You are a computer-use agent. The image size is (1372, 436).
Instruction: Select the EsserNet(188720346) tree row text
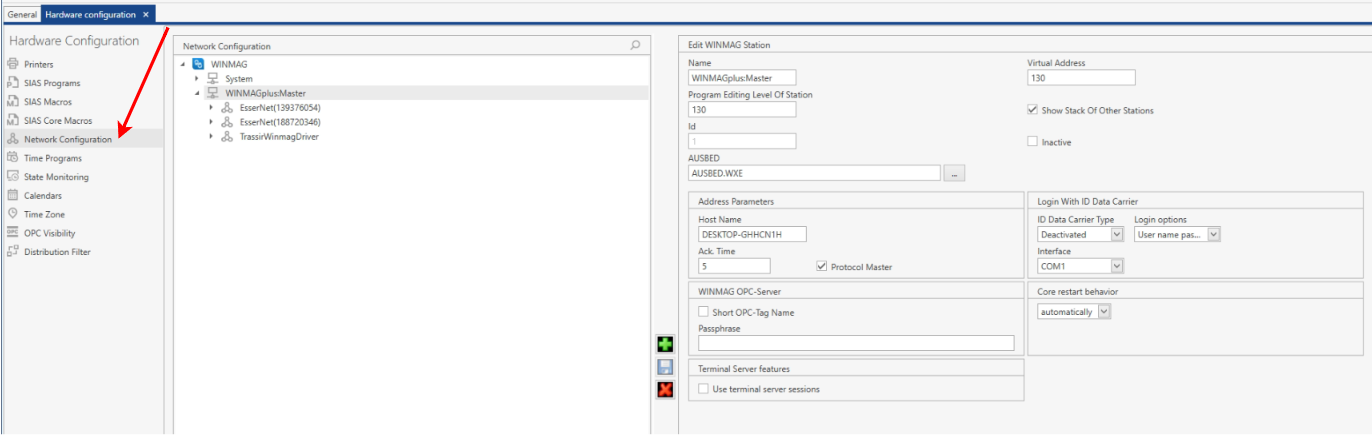(280, 122)
